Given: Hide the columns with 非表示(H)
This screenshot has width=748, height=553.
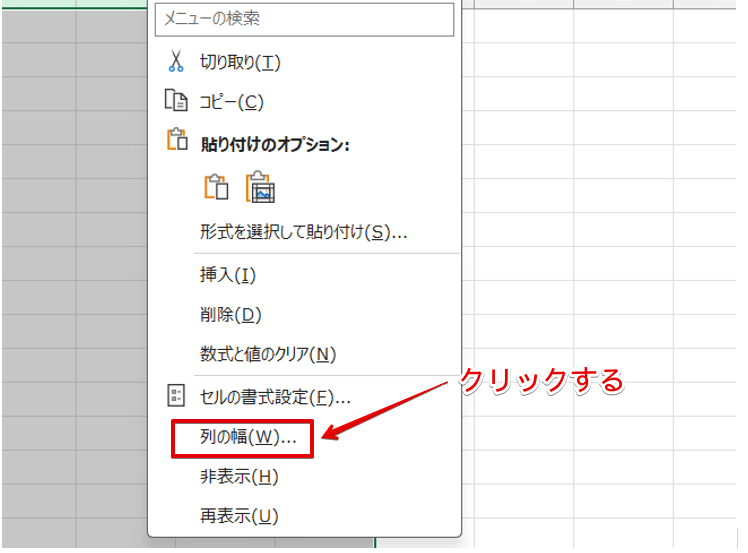Looking at the screenshot, I should coord(239,477).
